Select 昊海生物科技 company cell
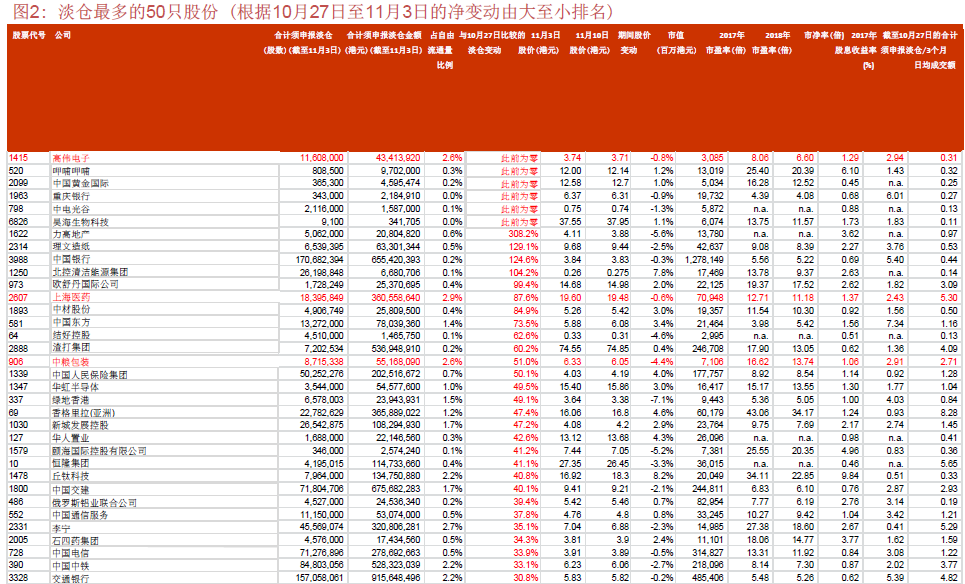Screen dimensions: 965x584 tap(81, 222)
